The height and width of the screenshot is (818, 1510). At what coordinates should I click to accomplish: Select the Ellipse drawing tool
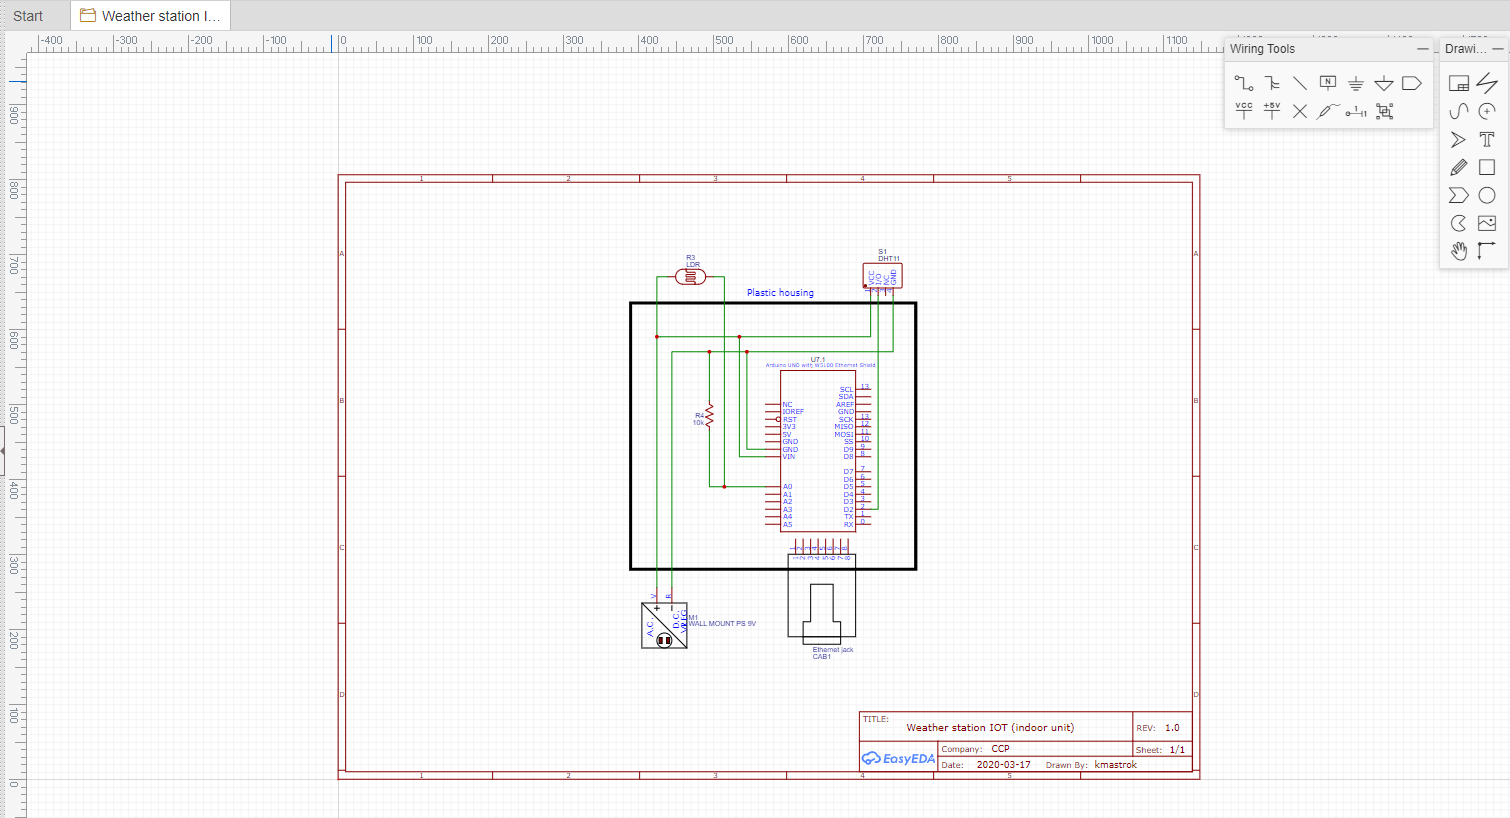[1487, 195]
